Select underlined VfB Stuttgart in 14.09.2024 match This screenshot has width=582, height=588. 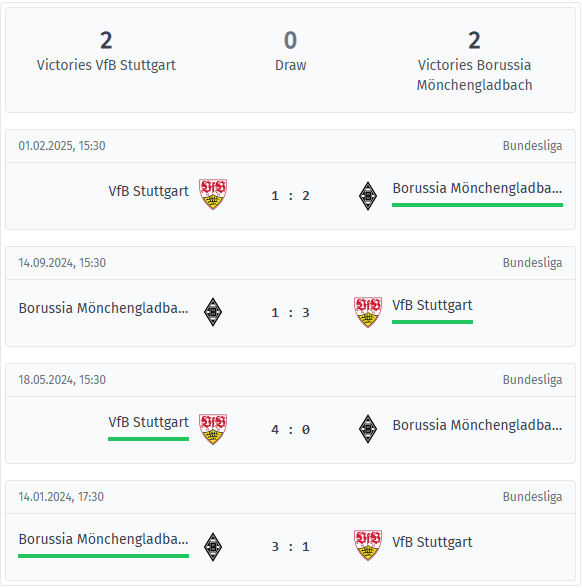click(432, 305)
